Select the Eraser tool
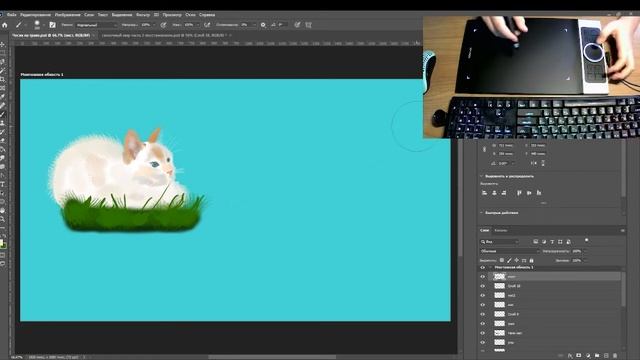Screen dimensions: 640x360 tap(2, 140)
